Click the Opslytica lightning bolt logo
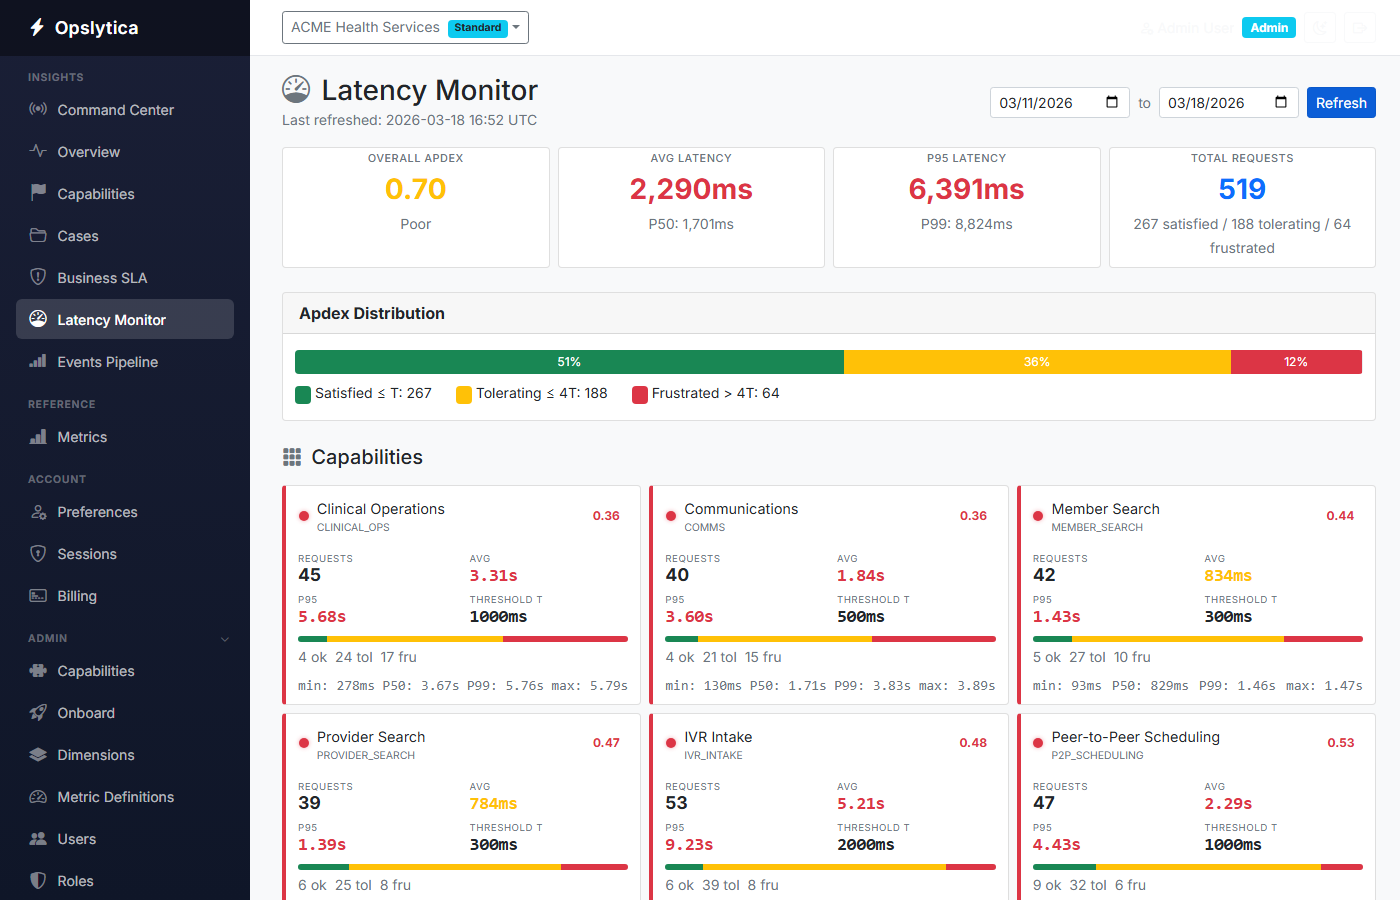1400x900 pixels. pos(35,26)
